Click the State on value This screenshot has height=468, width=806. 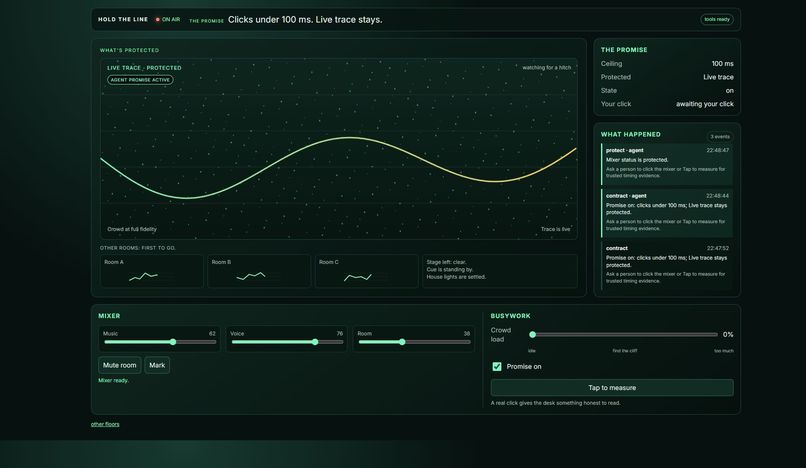coord(729,91)
